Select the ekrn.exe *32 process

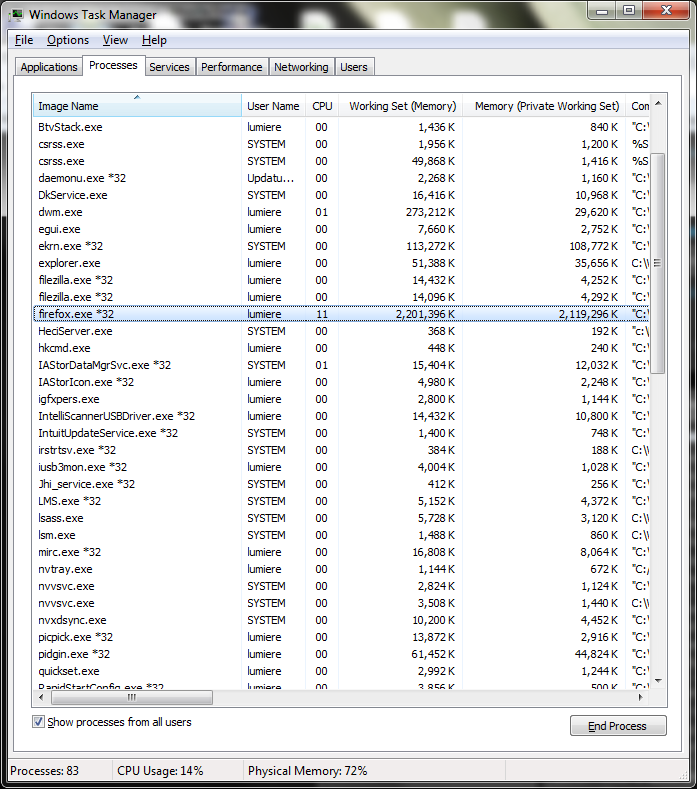click(x=341, y=246)
